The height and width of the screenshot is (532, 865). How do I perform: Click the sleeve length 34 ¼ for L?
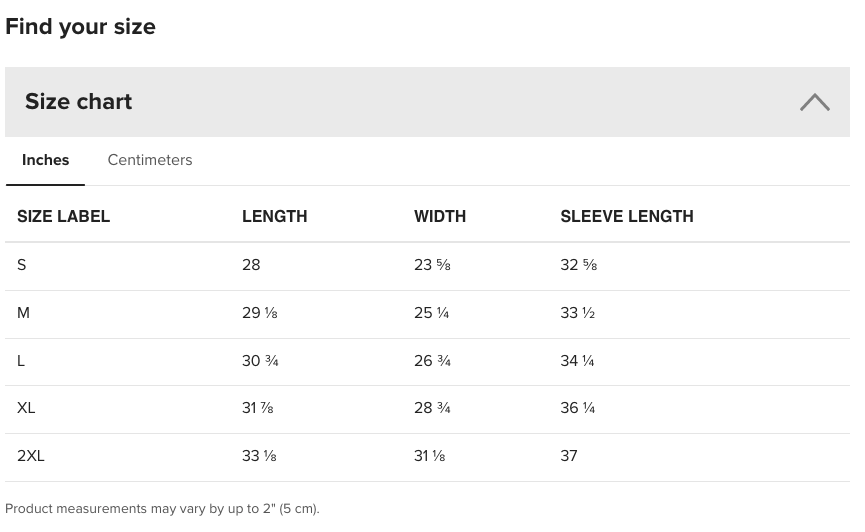[x=578, y=361]
